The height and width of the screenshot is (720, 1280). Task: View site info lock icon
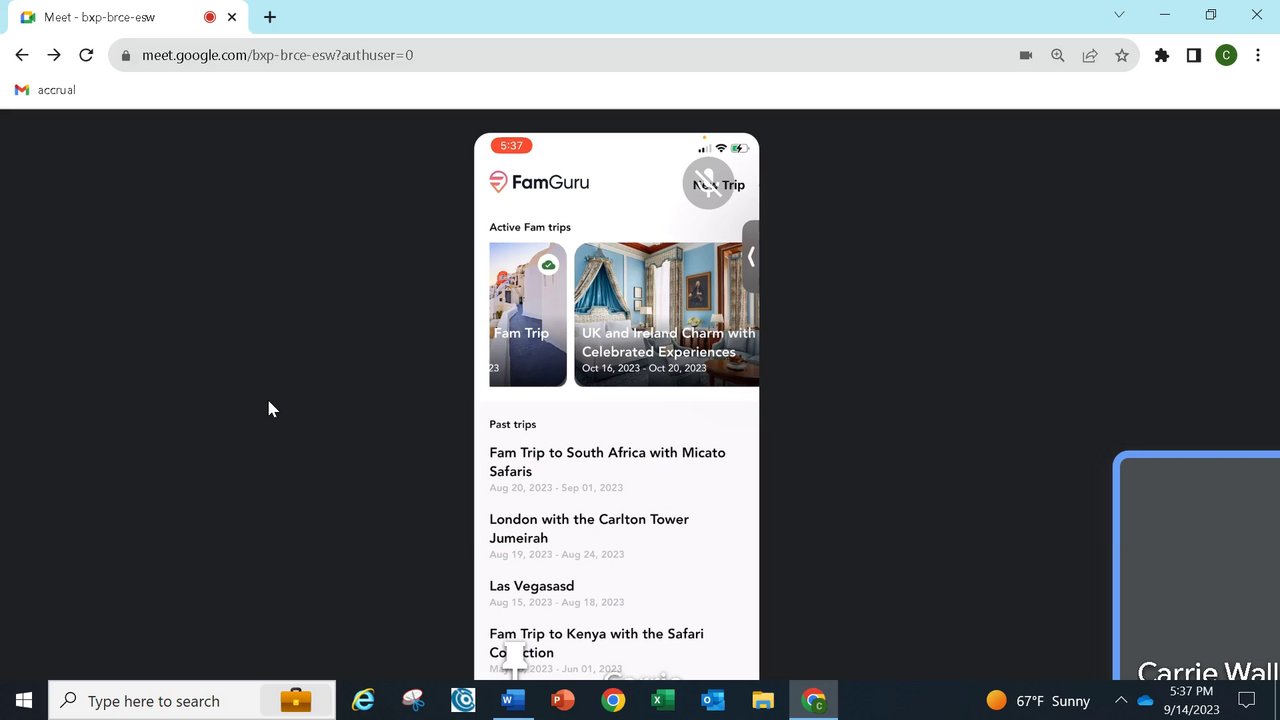tap(125, 56)
